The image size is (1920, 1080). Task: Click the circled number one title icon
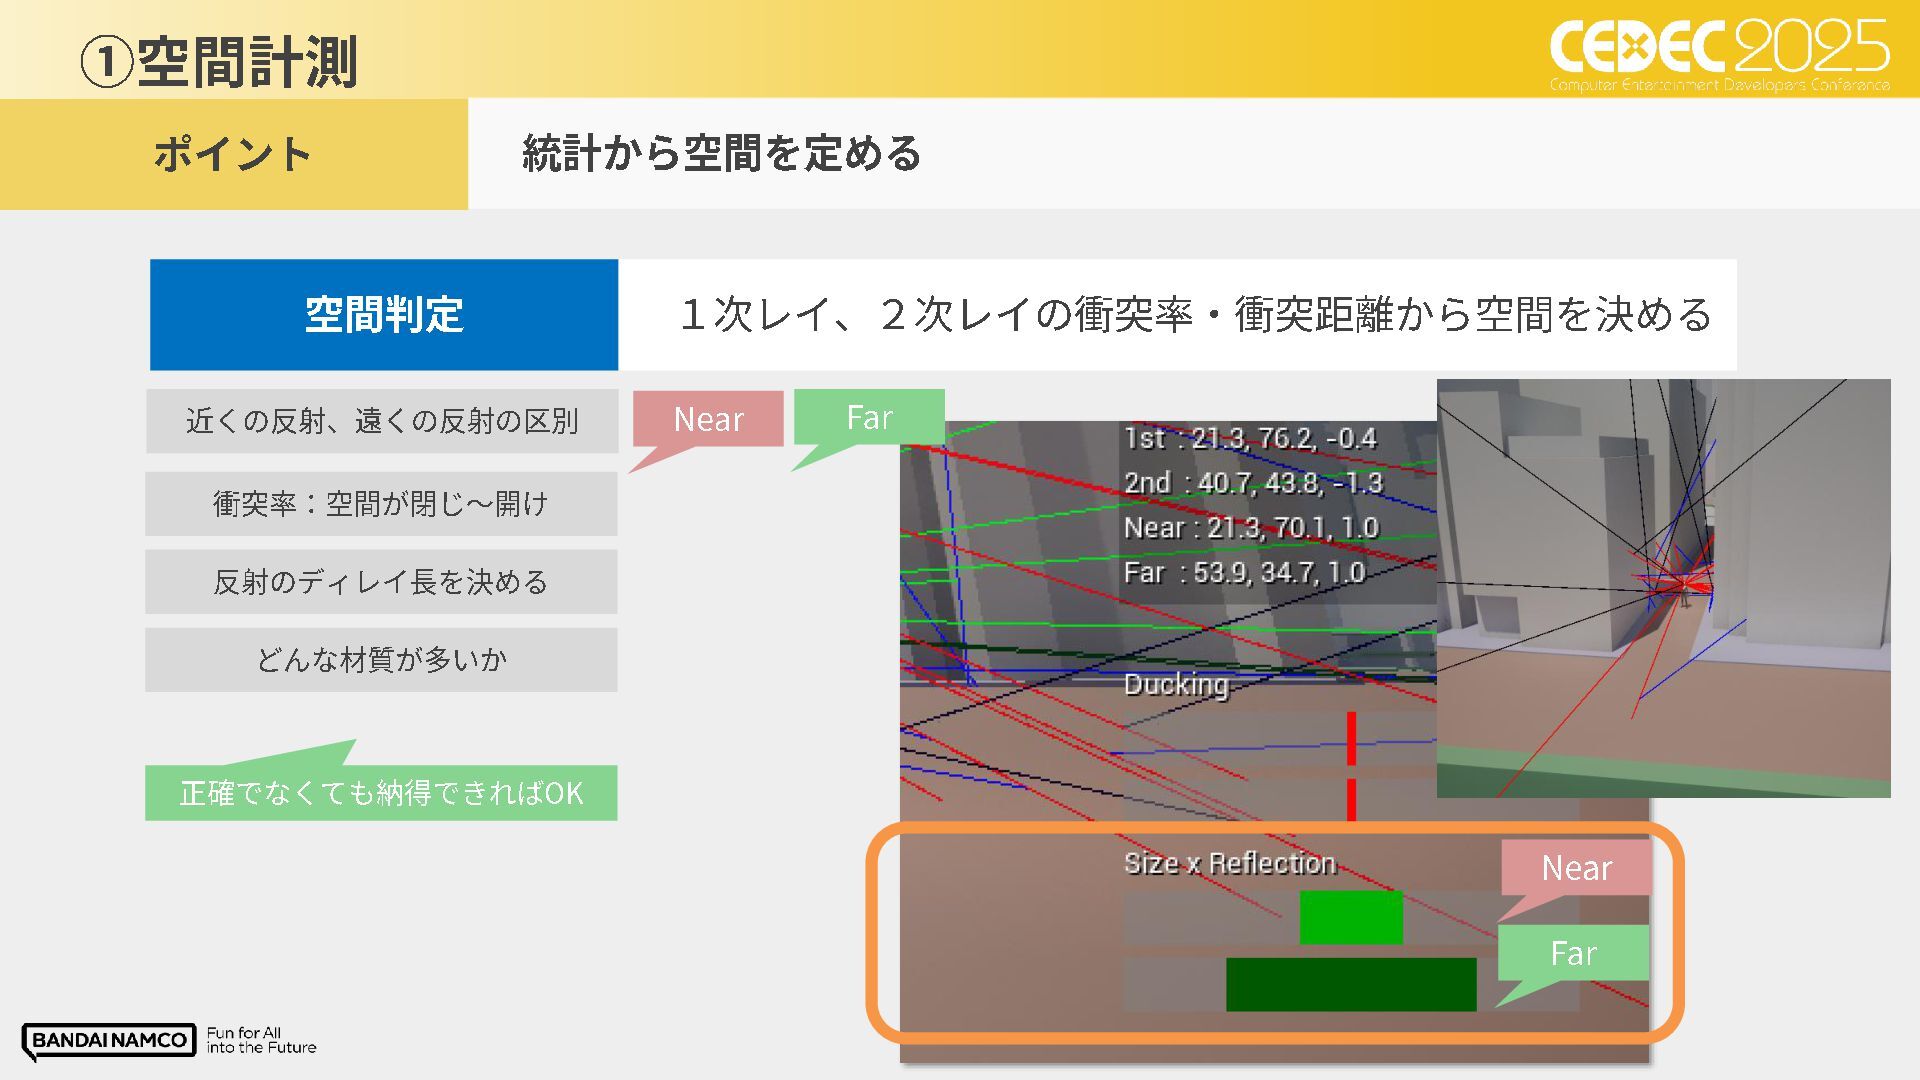point(105,62)
